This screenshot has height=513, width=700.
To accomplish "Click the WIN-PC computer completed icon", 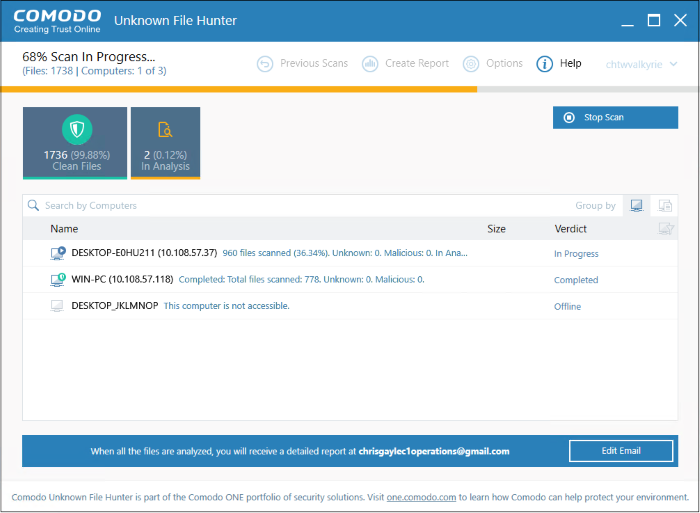I will pos(58,279).
